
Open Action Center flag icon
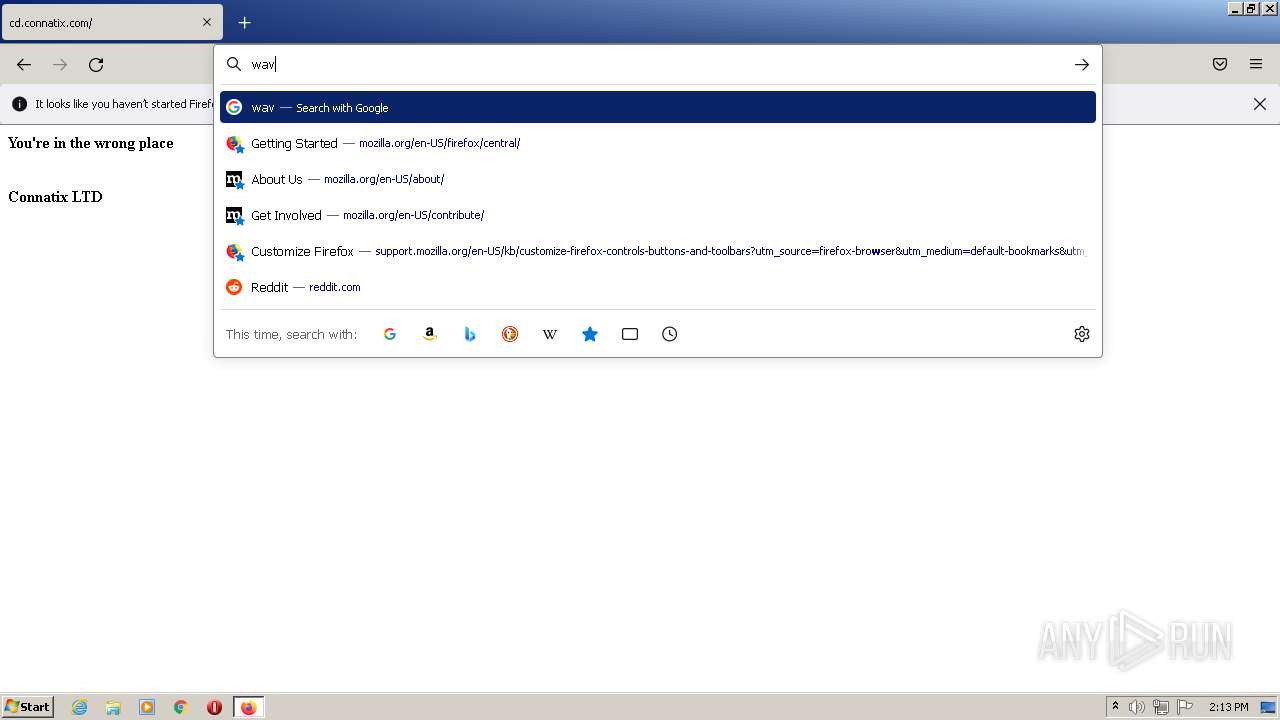coord(1185,707)
